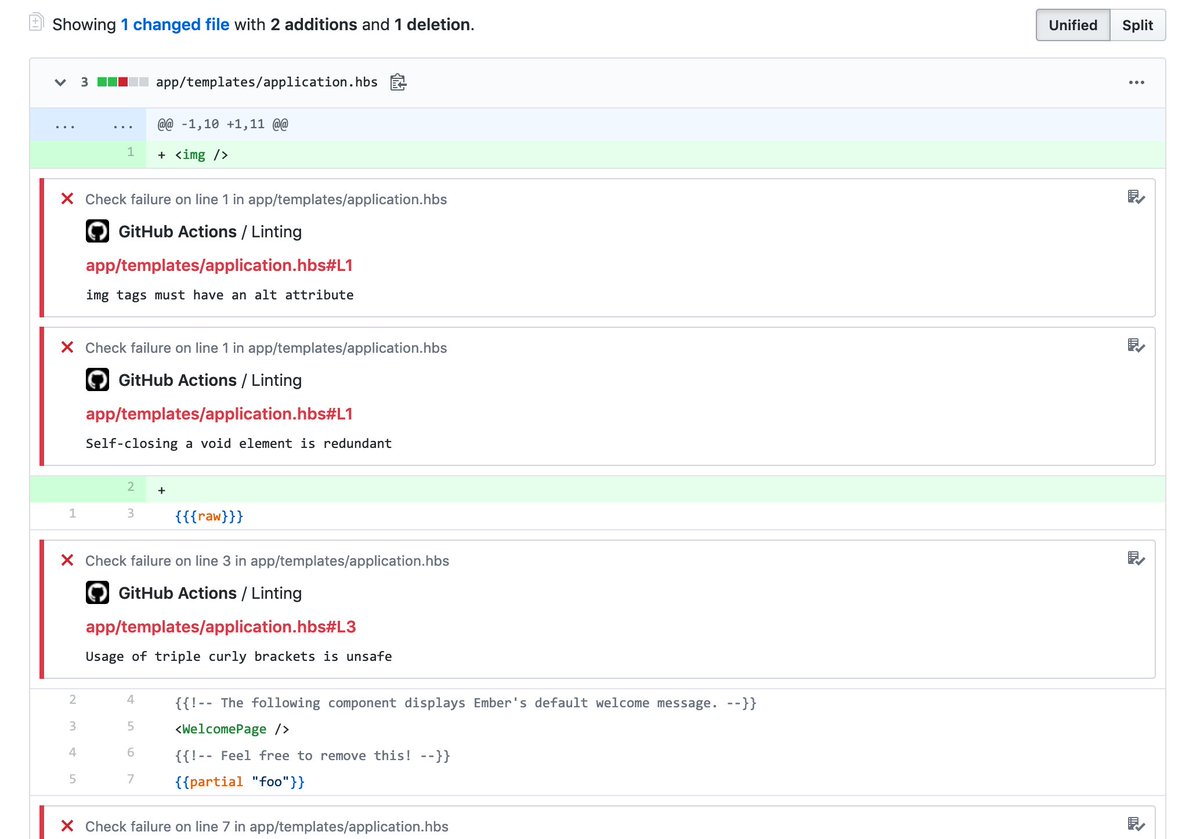
Task: Expand hidden lines at '@@ -1,10 +1,11 @@'
Action: [x=88, y=125]
